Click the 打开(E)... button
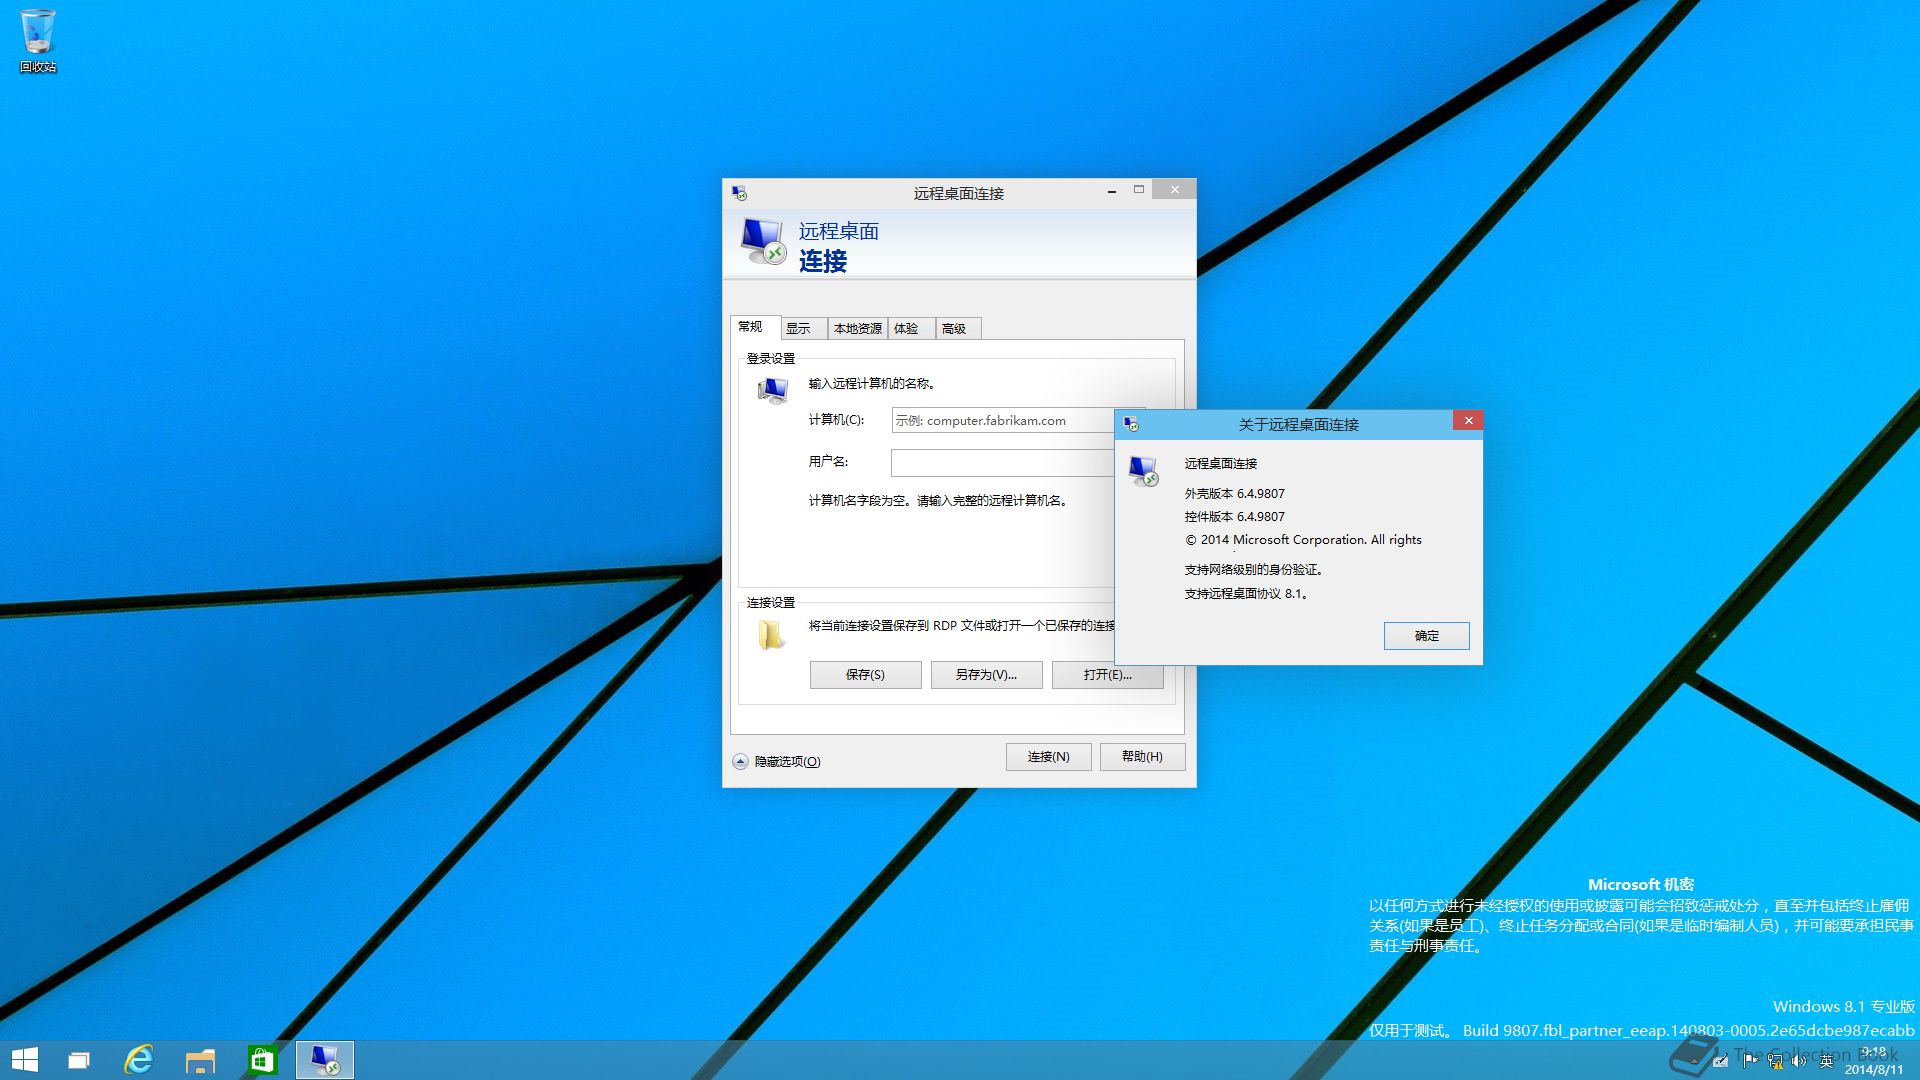1920x1080 pixels. point(1107,675)
